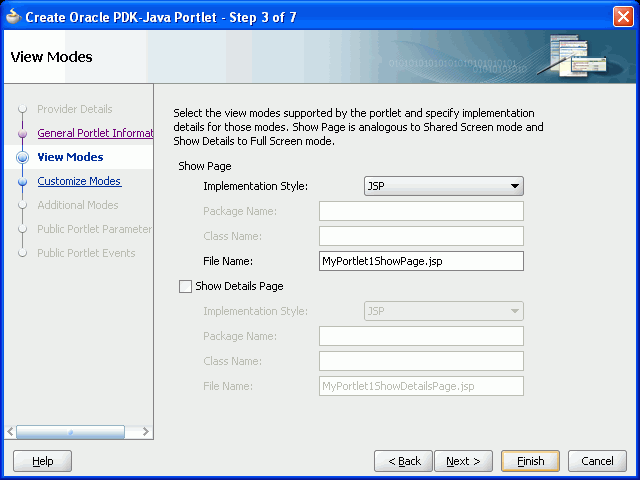Click the Show Page Package Name field
The width and height of the screenshot is (640, 480).
pyautogui.click(x=421, y=211)
